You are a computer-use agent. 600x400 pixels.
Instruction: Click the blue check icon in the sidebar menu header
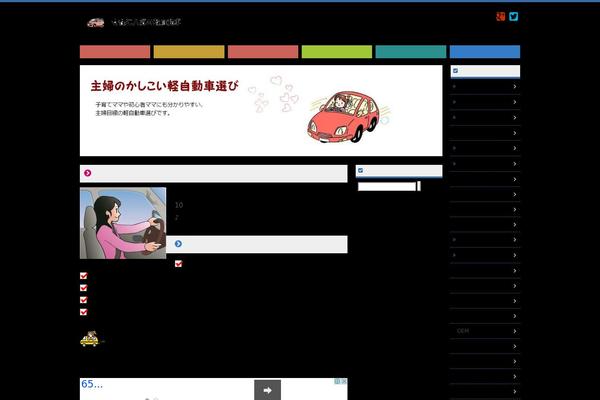455,71
